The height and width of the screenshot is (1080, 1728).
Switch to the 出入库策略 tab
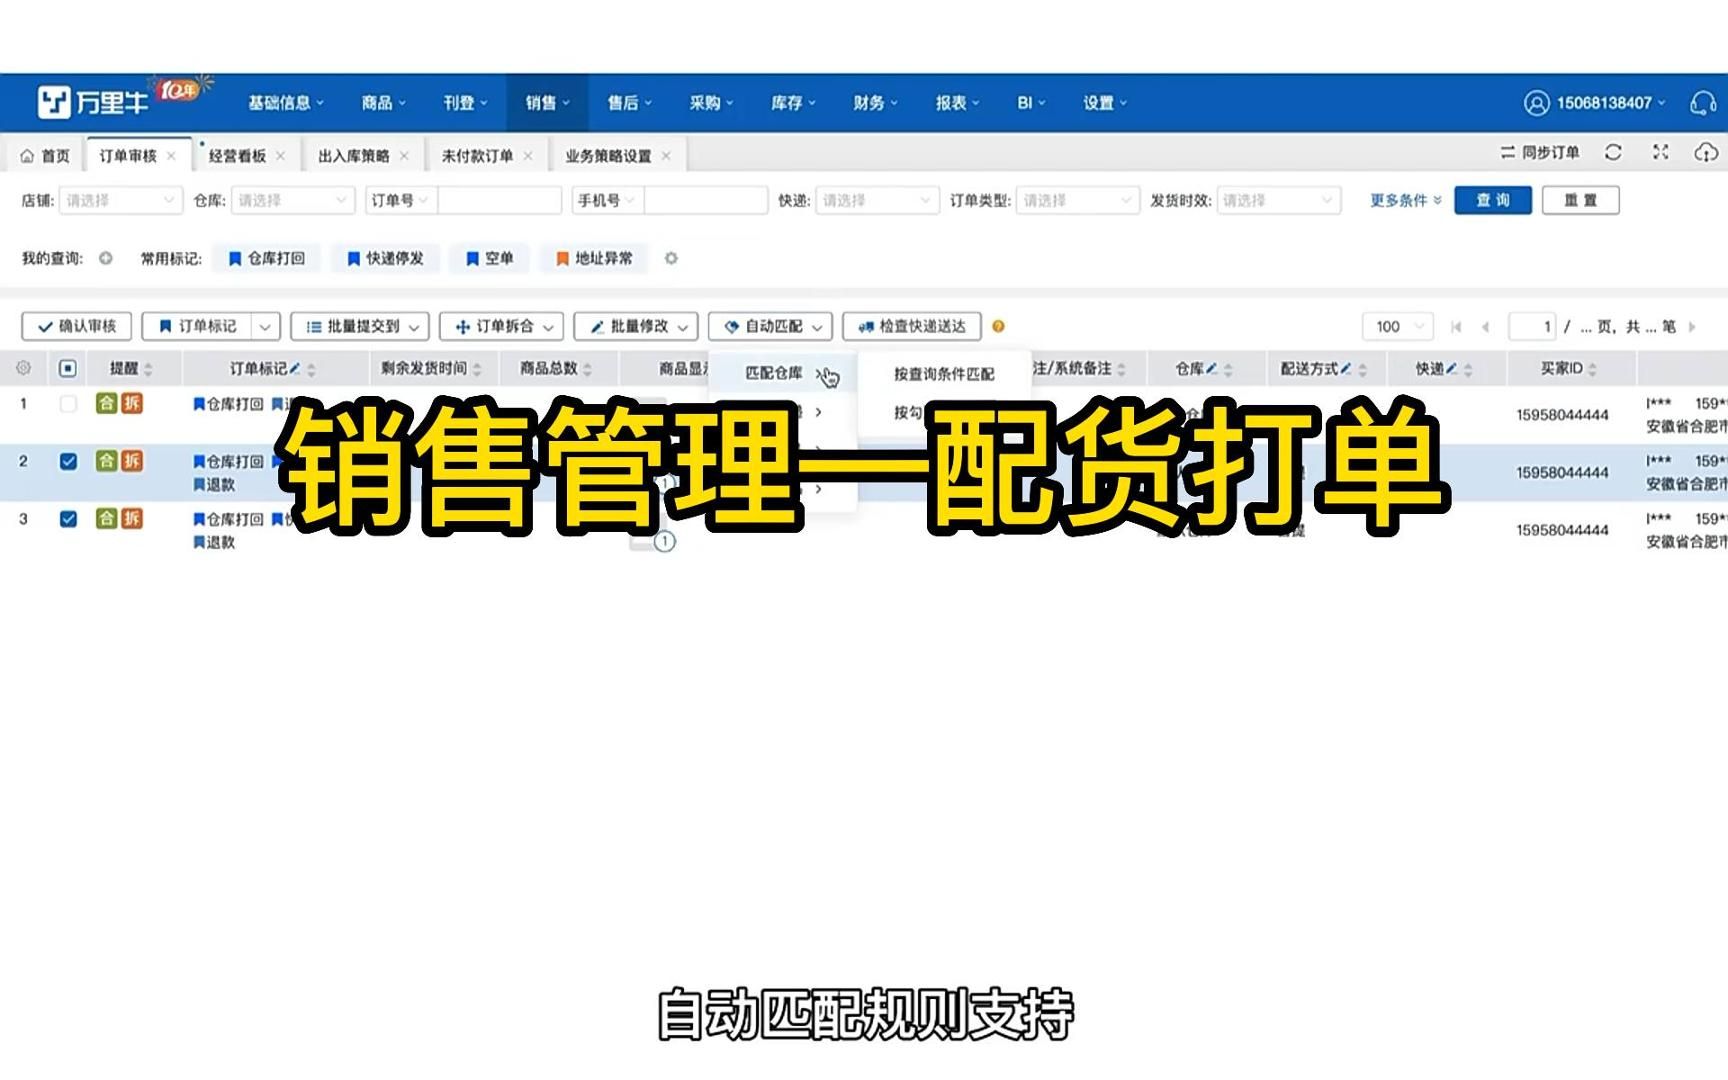(354, 156)
